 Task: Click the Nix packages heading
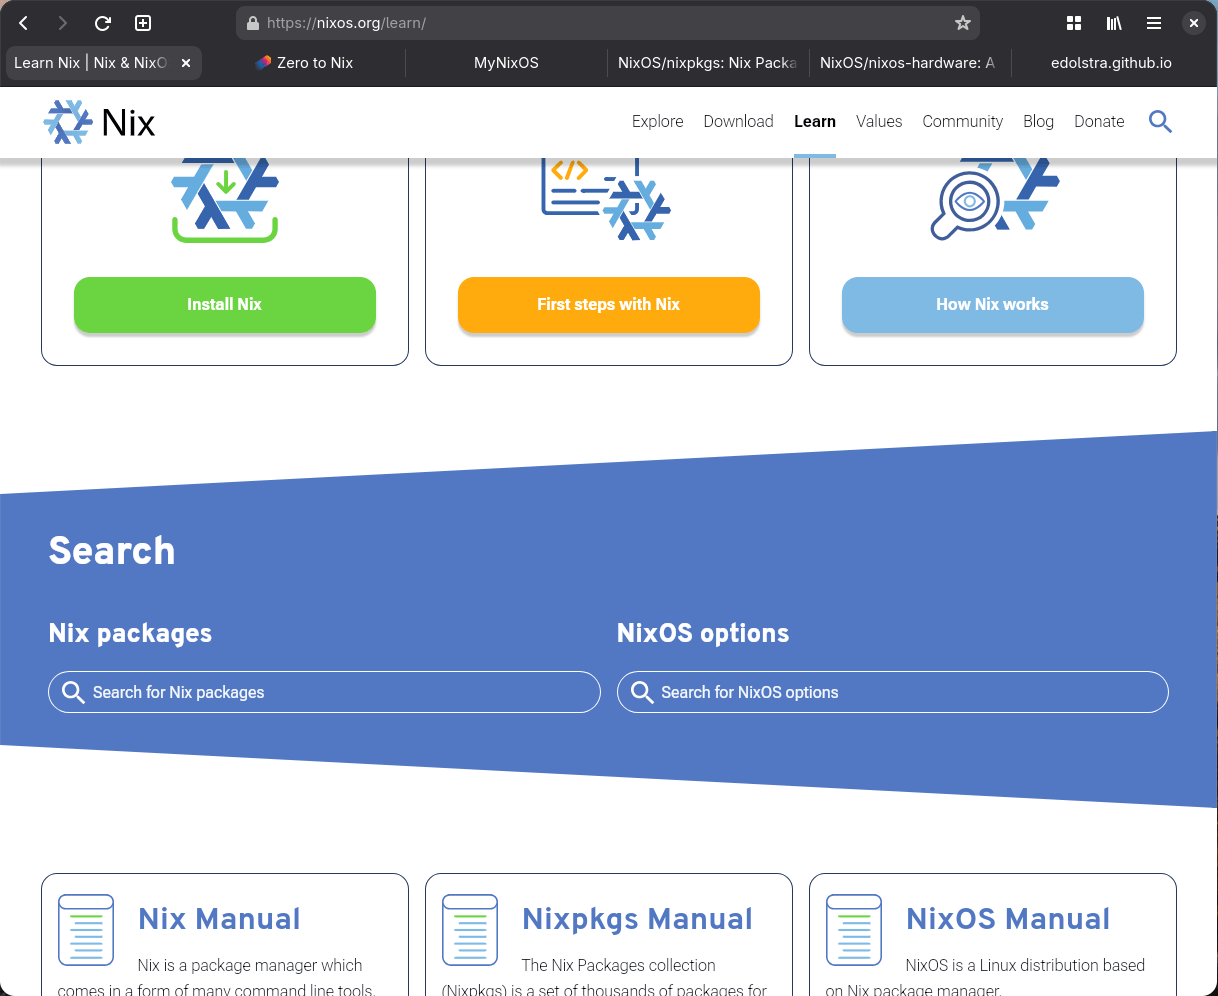130,633
